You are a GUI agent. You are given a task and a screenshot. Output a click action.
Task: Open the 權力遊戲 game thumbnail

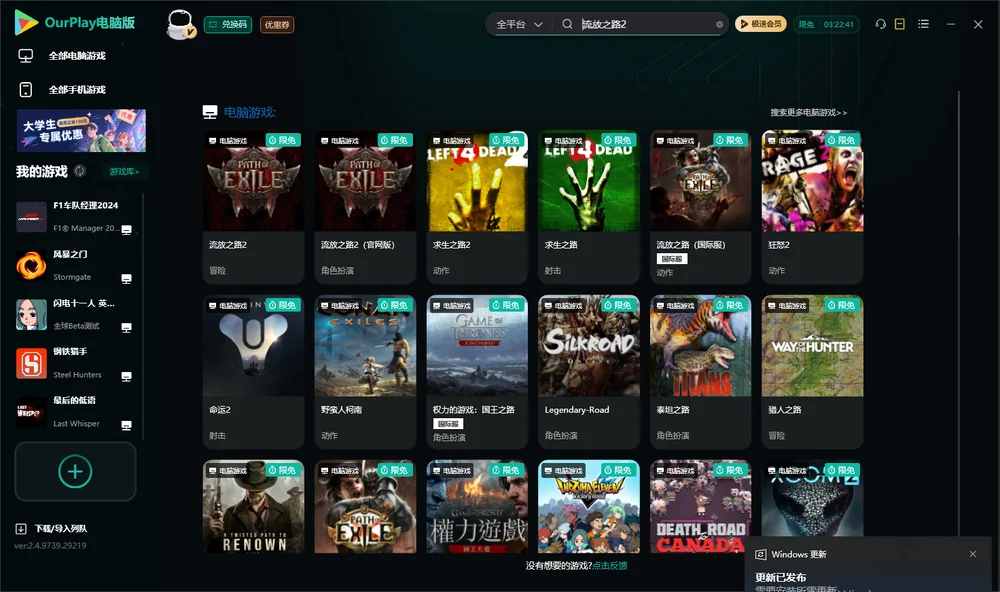[x=477, y=507]
